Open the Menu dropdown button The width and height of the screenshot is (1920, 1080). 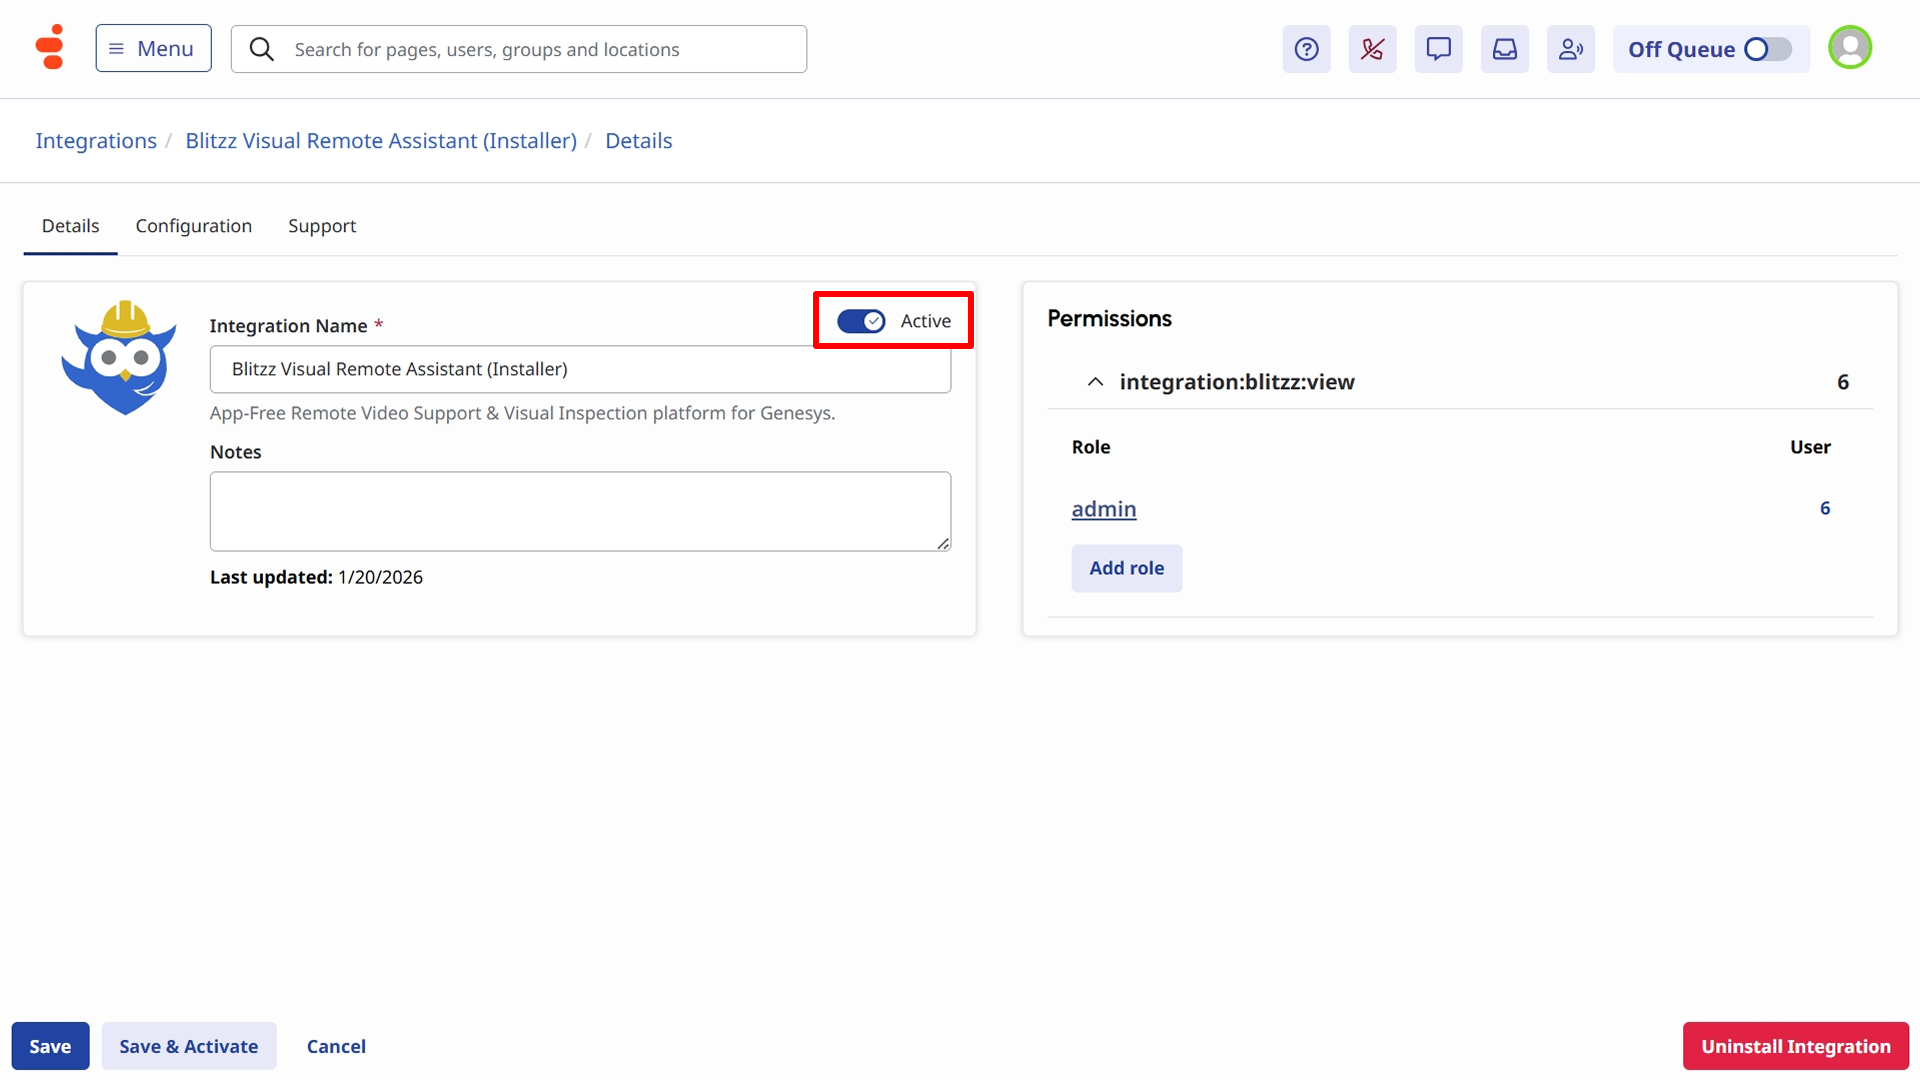pos(153,48)
